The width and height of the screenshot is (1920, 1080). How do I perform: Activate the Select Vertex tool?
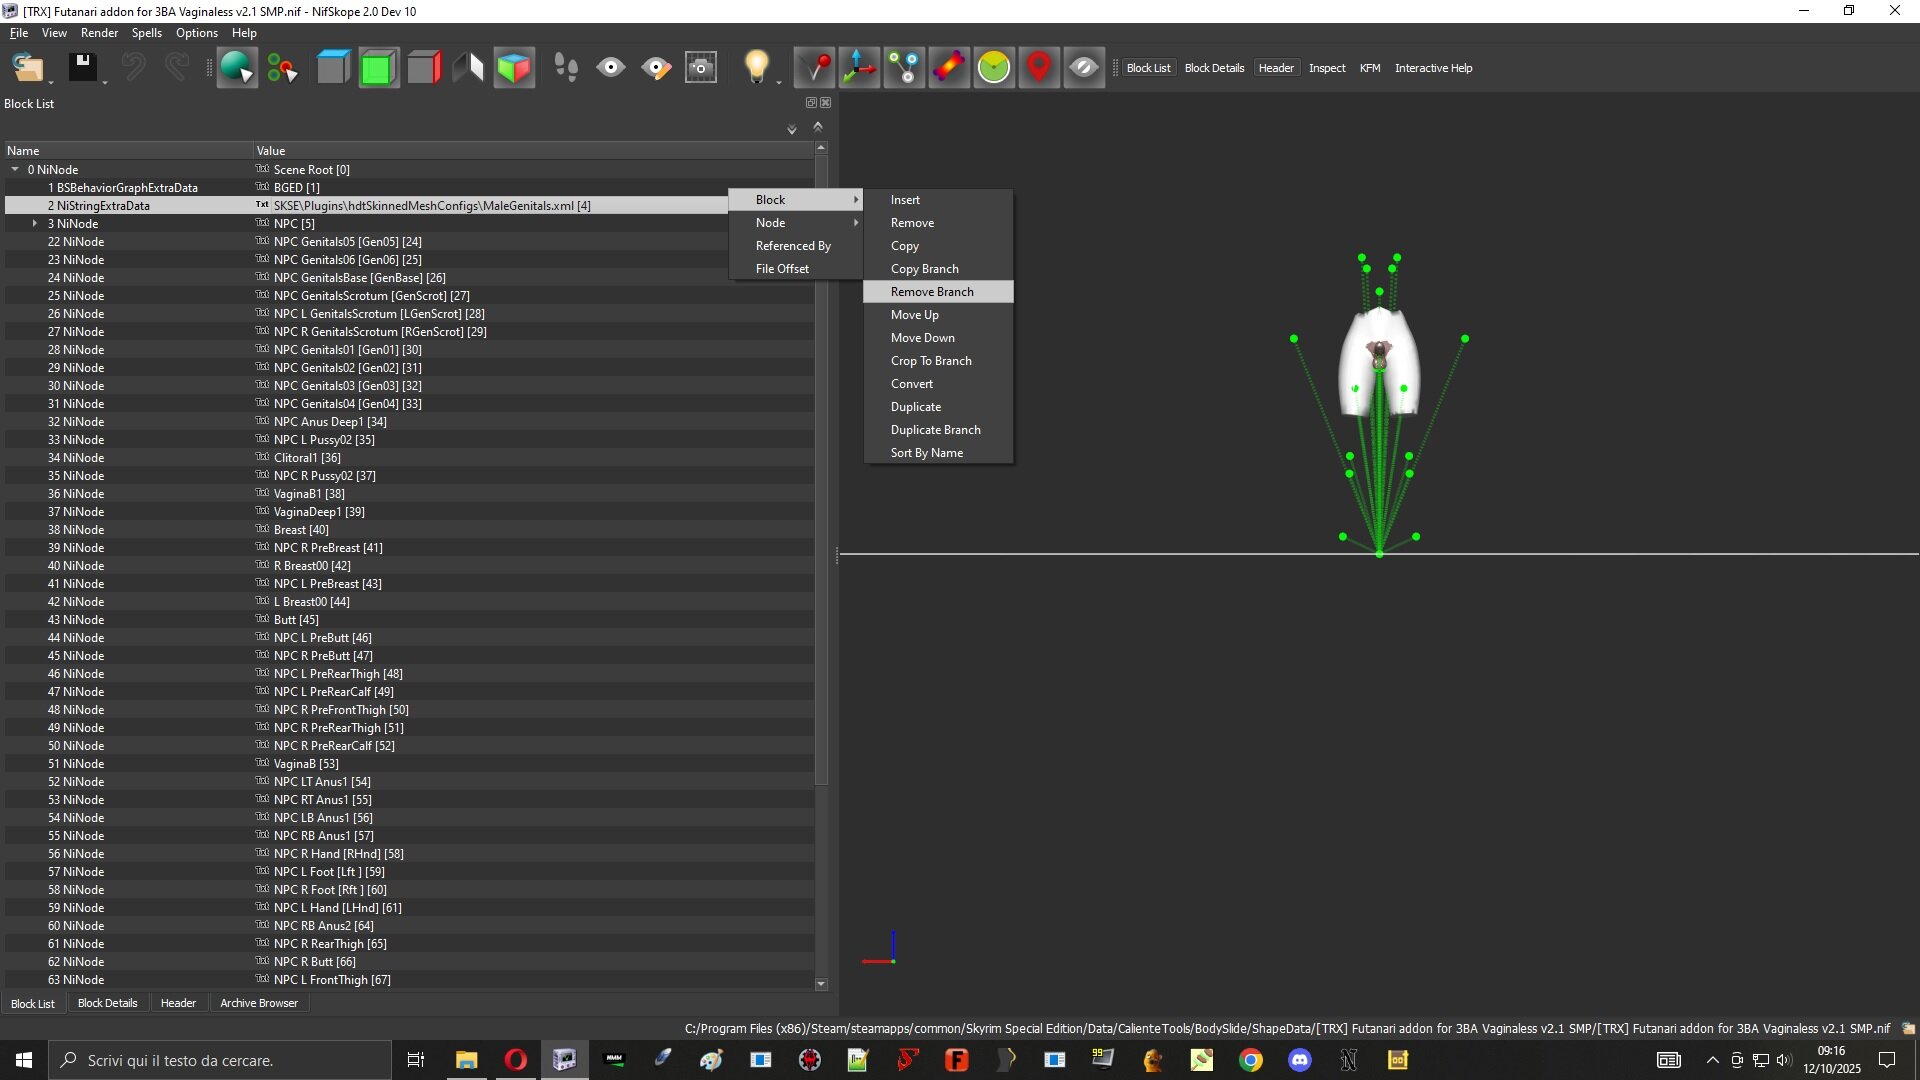click(x=282, y=68)
